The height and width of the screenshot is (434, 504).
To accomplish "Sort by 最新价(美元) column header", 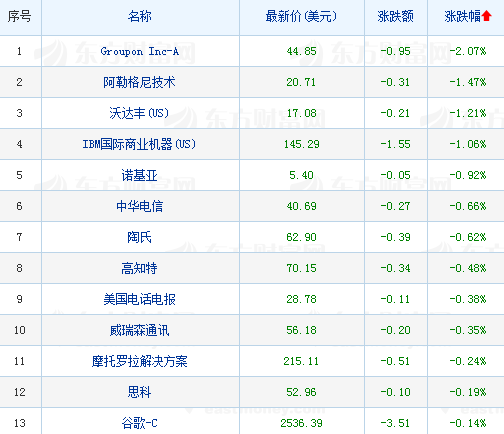I will [301, 16].
